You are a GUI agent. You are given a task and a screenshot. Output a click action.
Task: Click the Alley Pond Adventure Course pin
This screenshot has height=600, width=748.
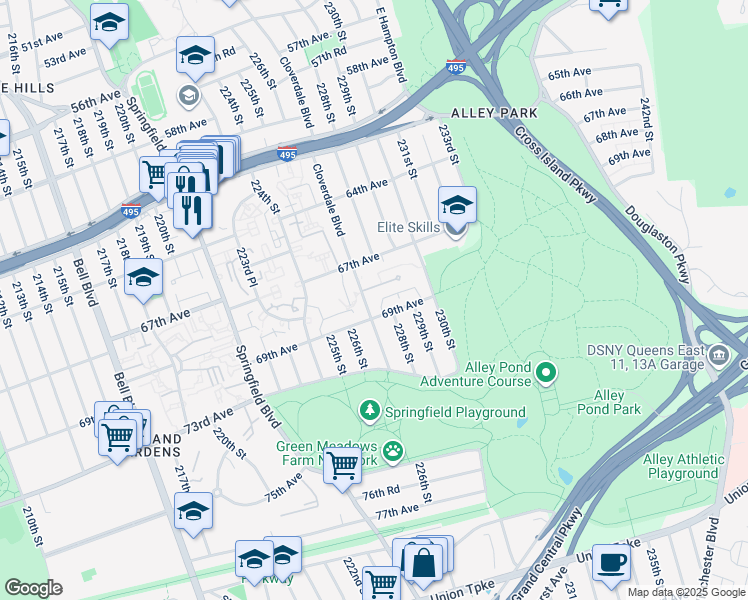point(547,373)
